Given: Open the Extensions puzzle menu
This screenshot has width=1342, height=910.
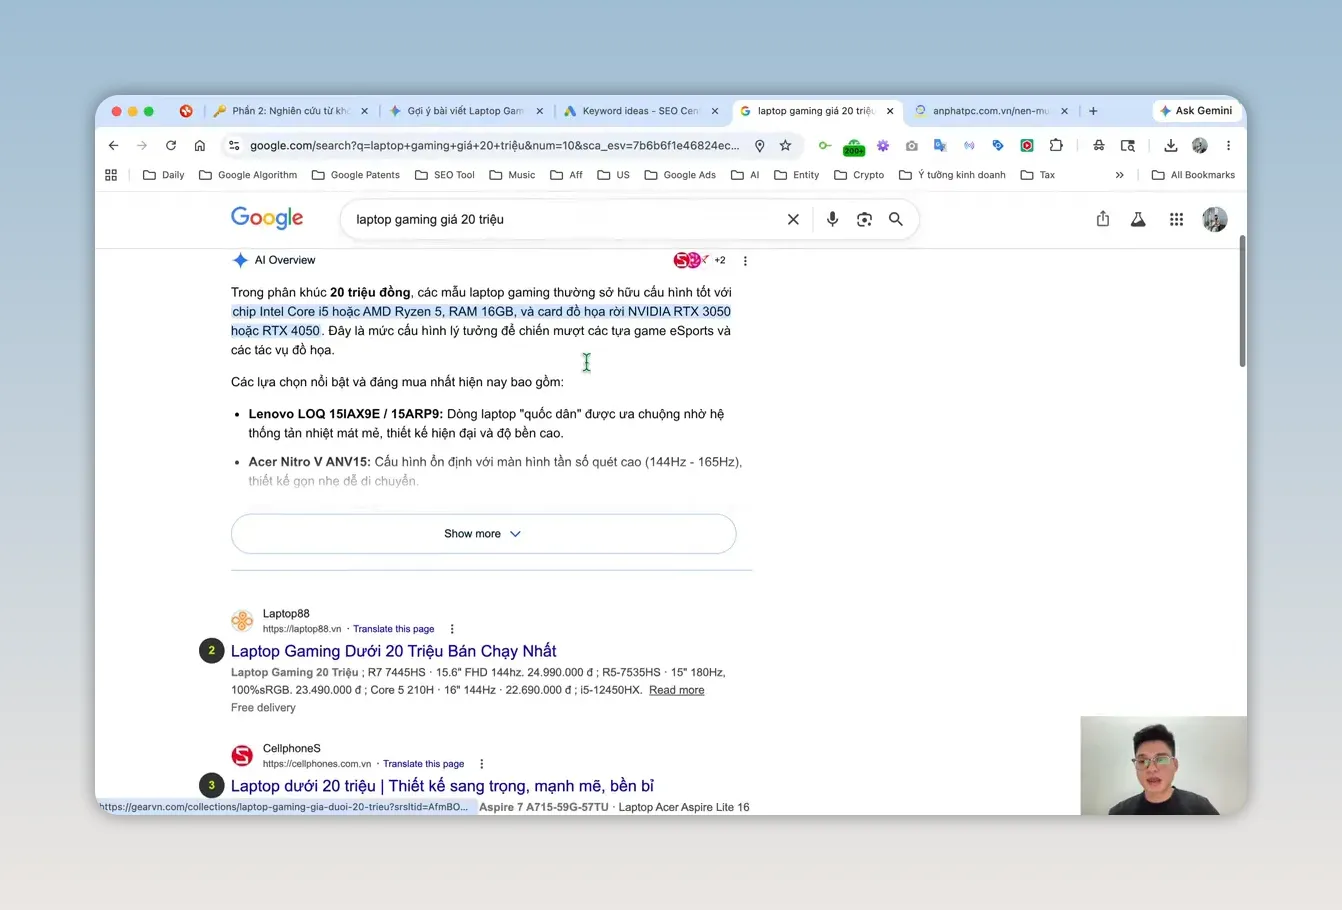Looking at the screenshot, I should 1056,146.
